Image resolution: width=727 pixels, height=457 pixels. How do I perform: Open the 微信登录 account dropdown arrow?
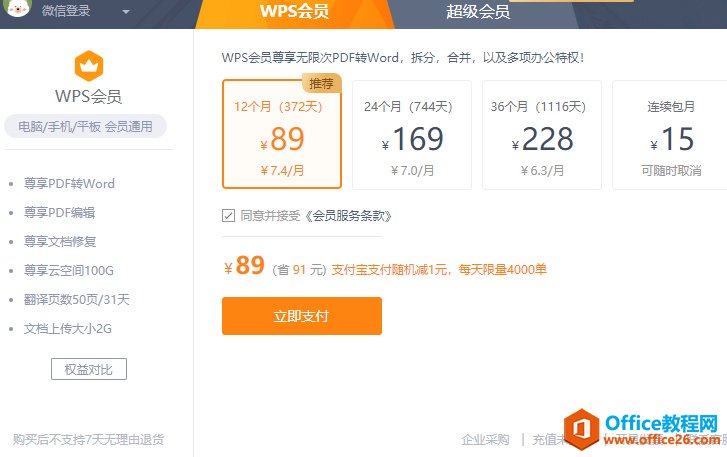(126, 12)
